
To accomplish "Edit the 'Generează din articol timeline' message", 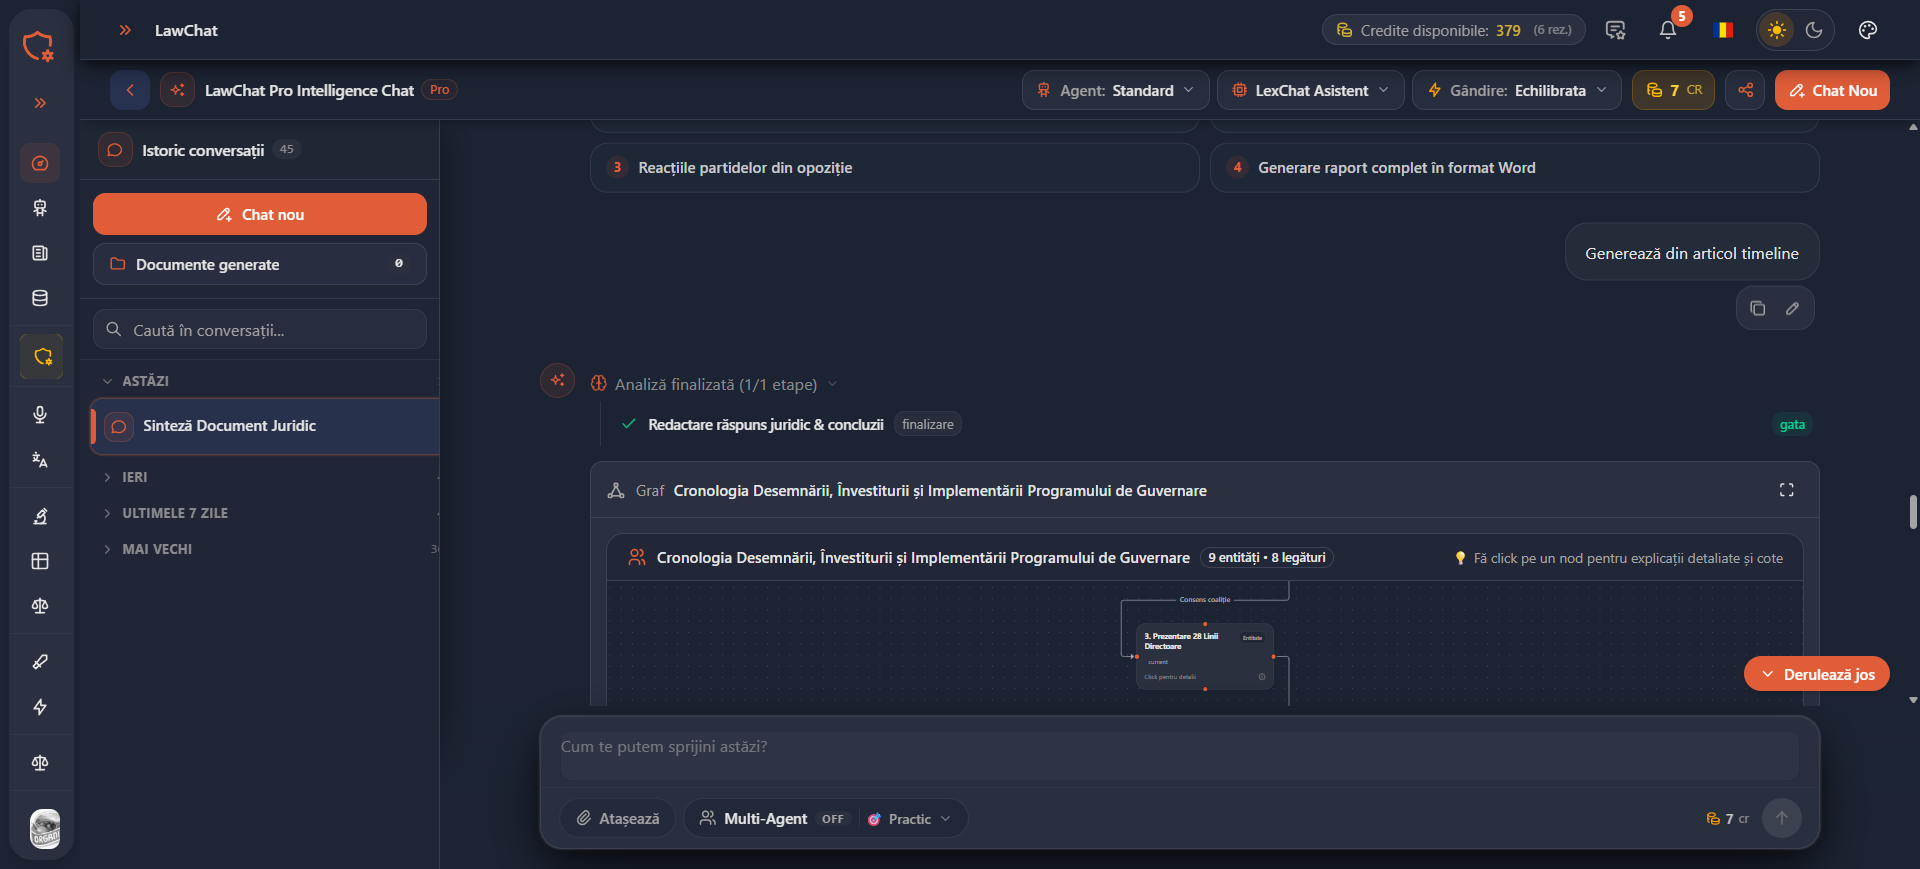I will tap(1792, 308).
